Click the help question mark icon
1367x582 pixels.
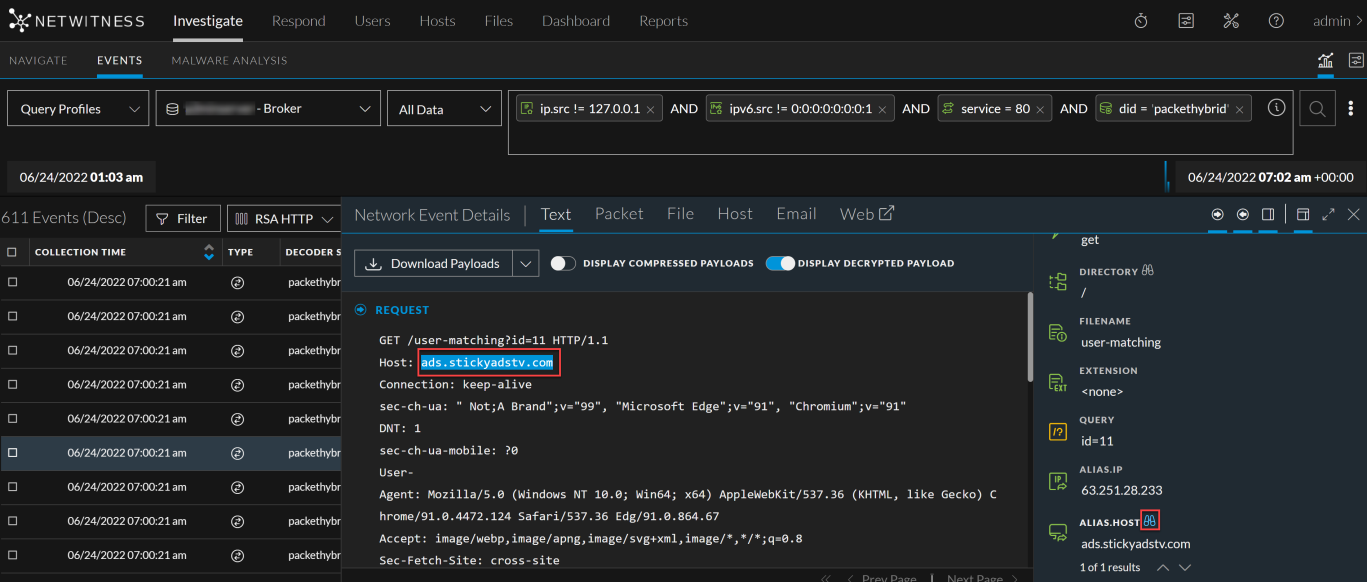coord(1276,21)
